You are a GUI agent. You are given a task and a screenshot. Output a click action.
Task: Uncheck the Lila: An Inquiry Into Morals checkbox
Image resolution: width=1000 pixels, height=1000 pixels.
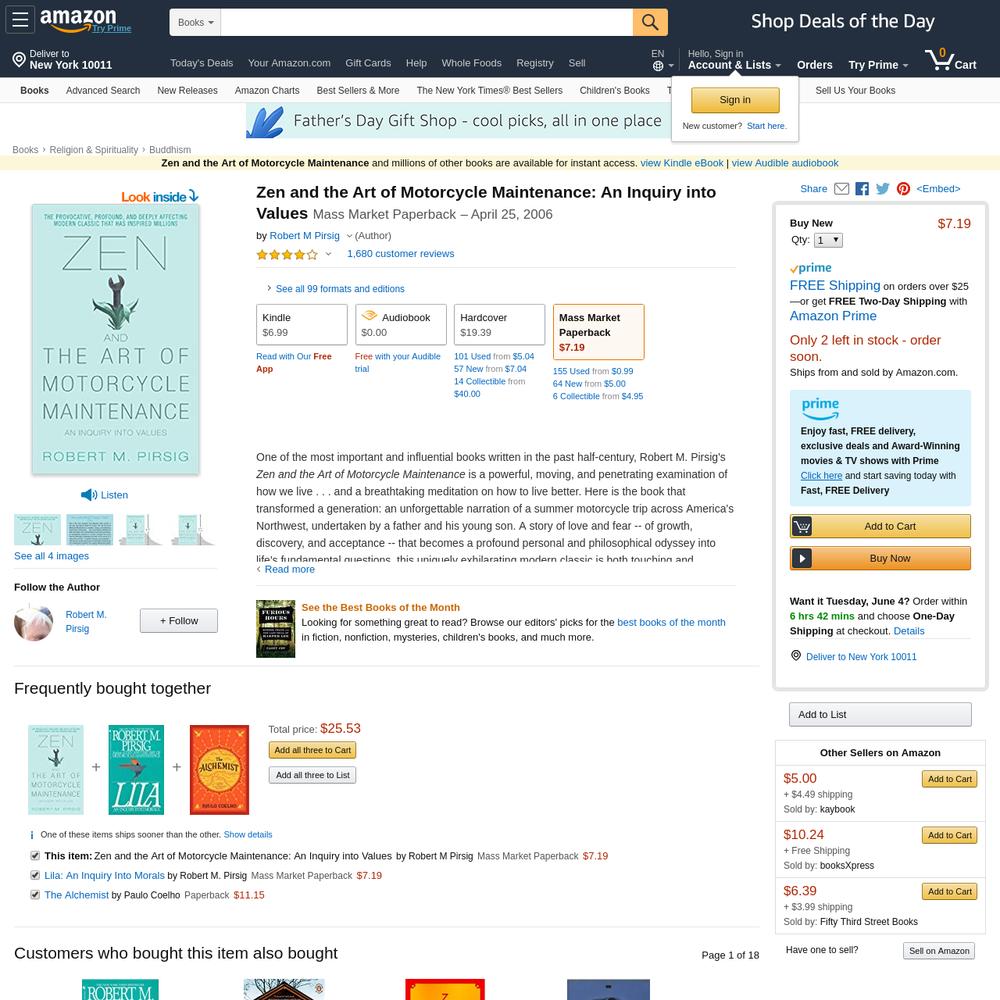[35, 876]
